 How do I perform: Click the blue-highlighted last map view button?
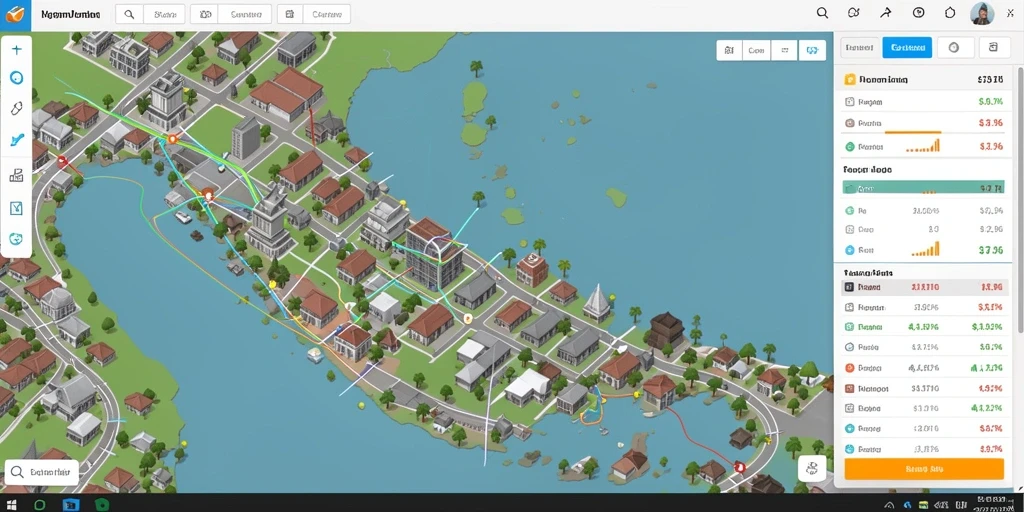[x=812, y=50]
